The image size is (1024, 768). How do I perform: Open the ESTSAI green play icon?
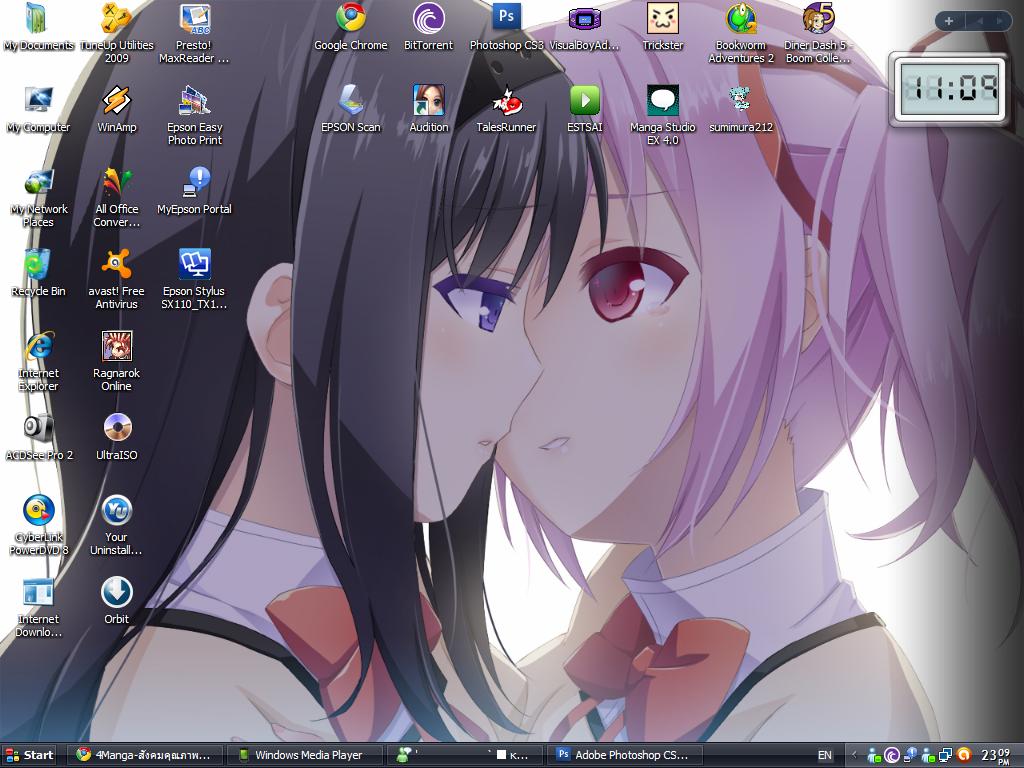tap(584, 110)
